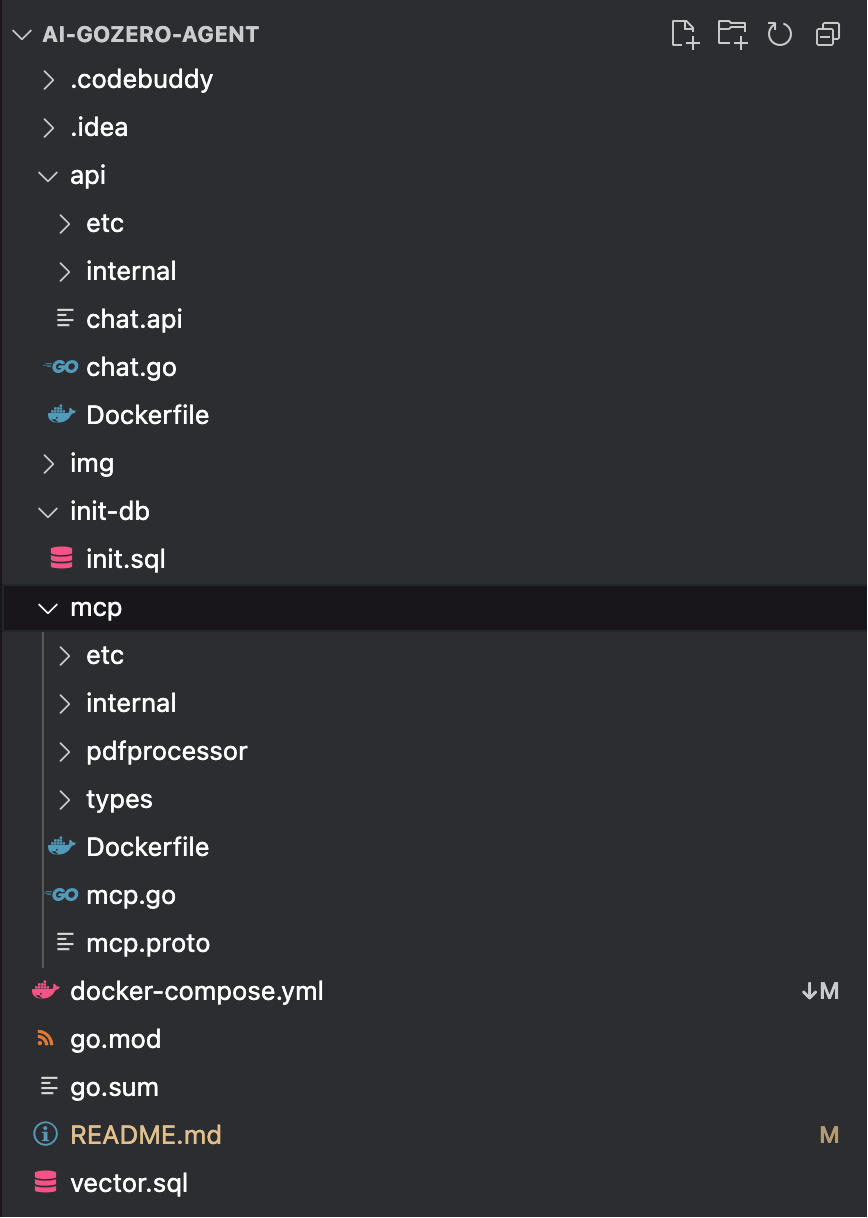Screen dimensions: 868x1218
Task: Click the info icon beside README.md
Action: (x=46, y=1135)
